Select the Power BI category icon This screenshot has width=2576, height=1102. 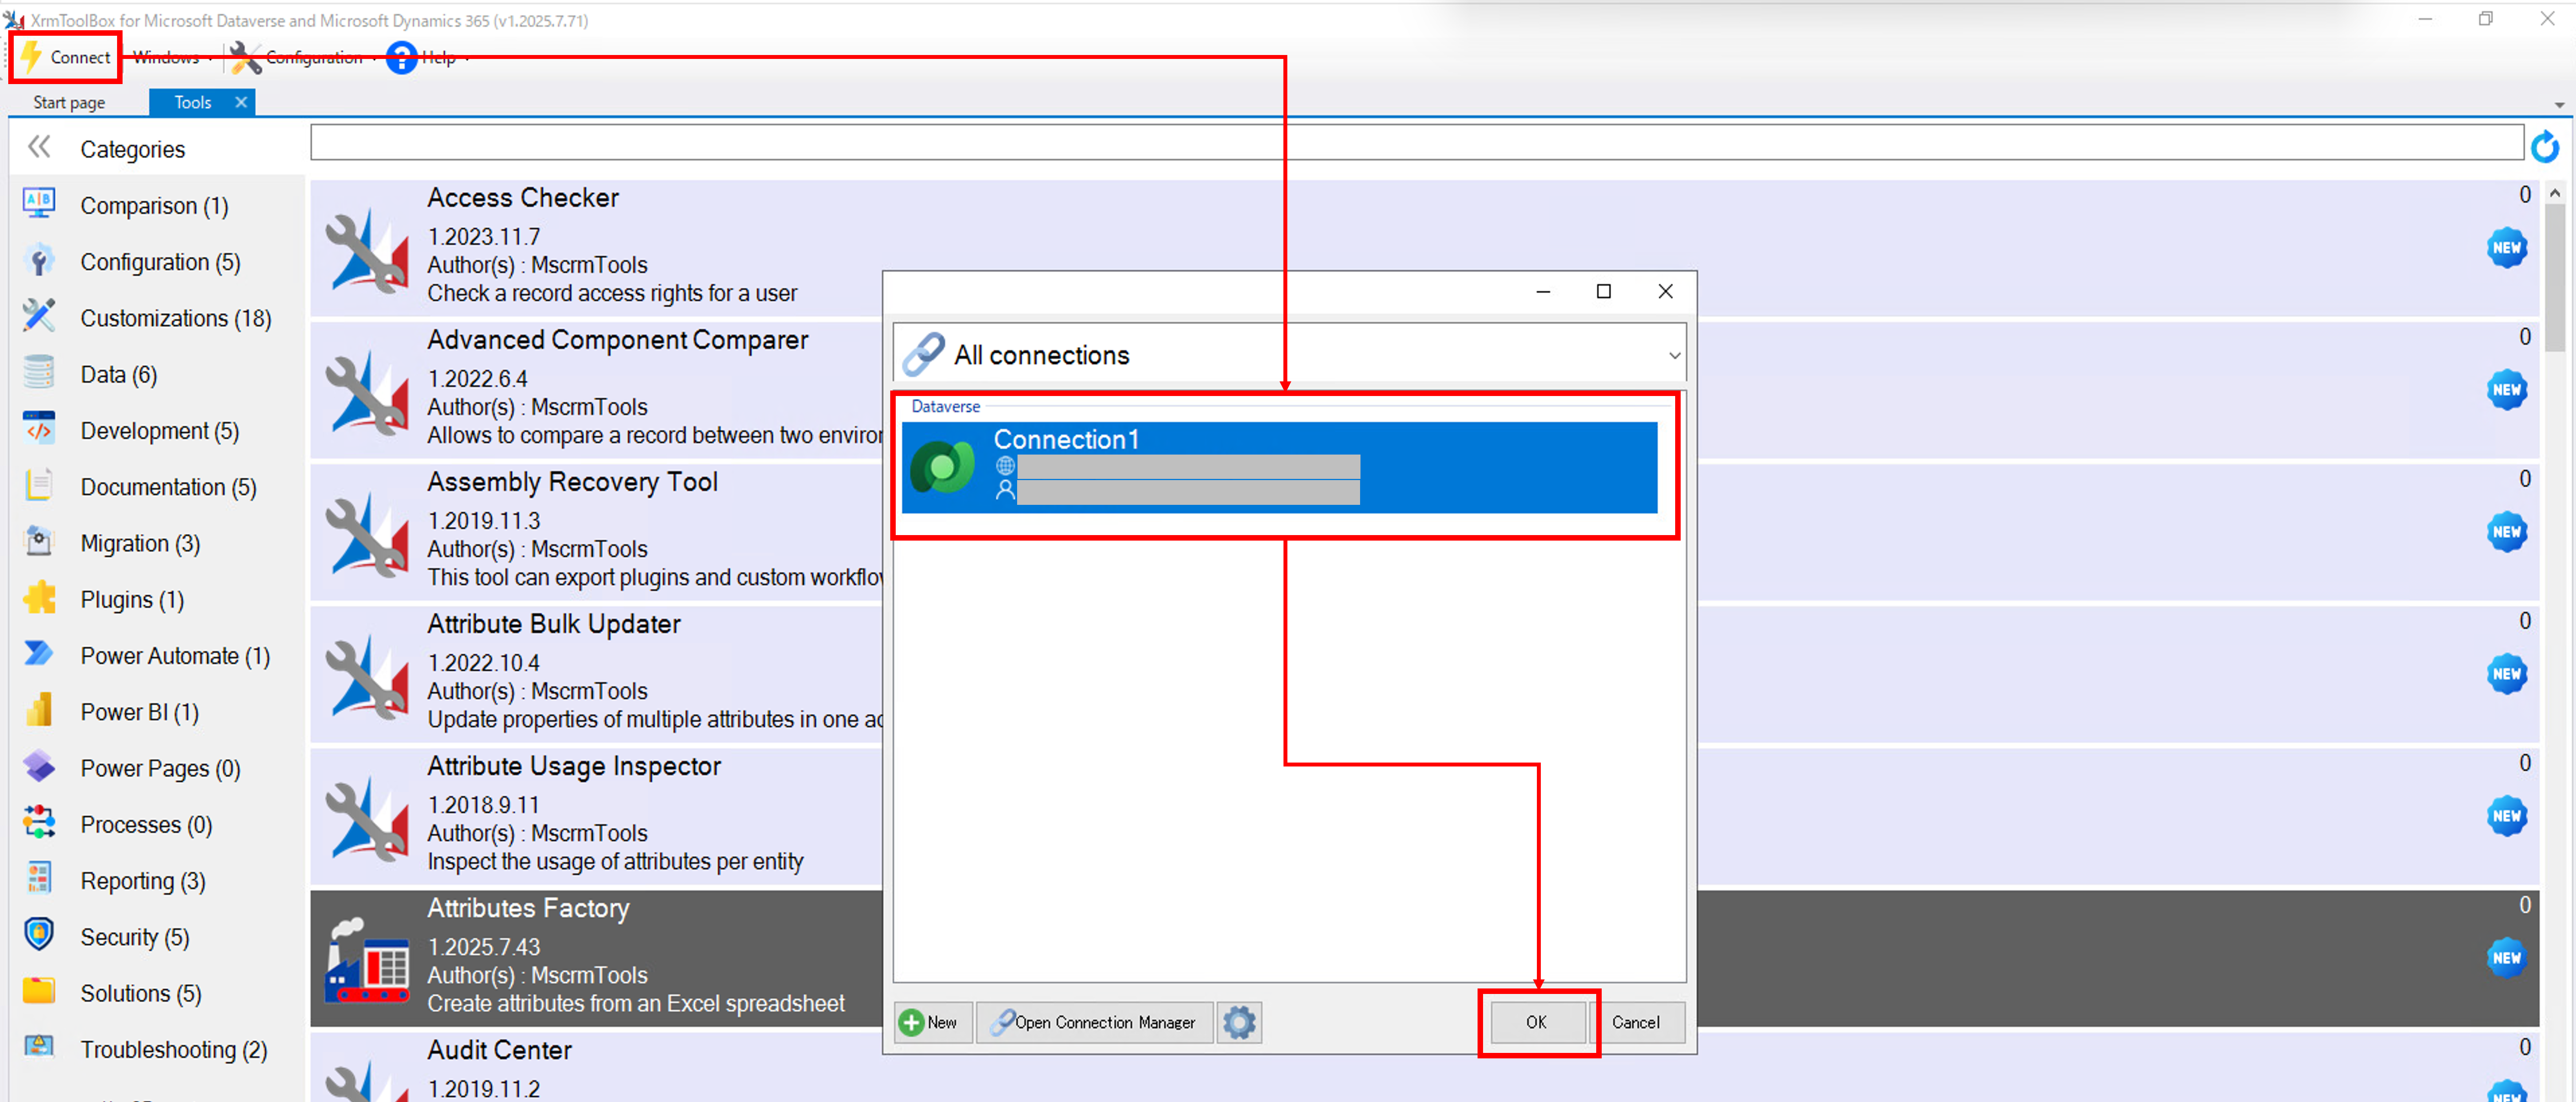(x=39, y=710)
